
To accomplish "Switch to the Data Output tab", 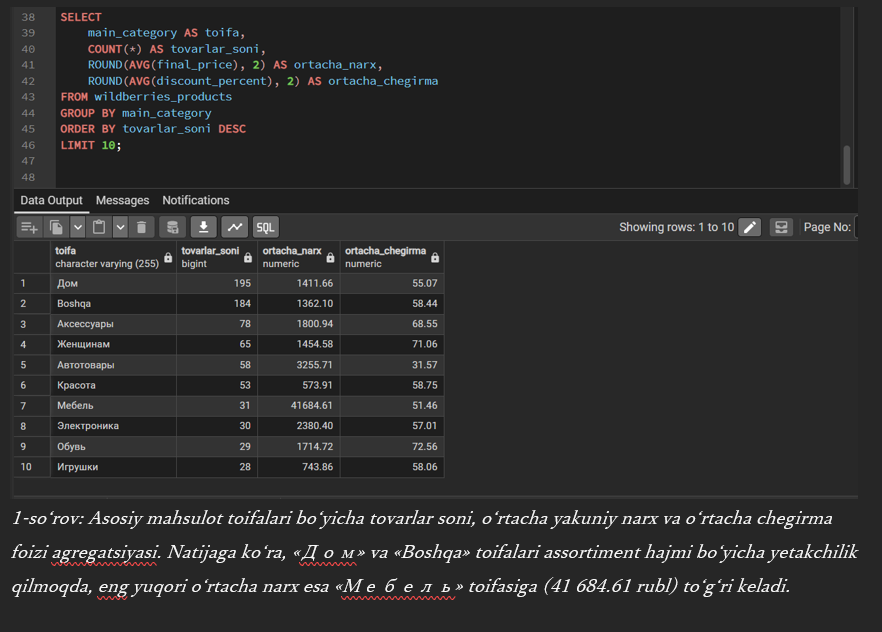I will (51, 200).
